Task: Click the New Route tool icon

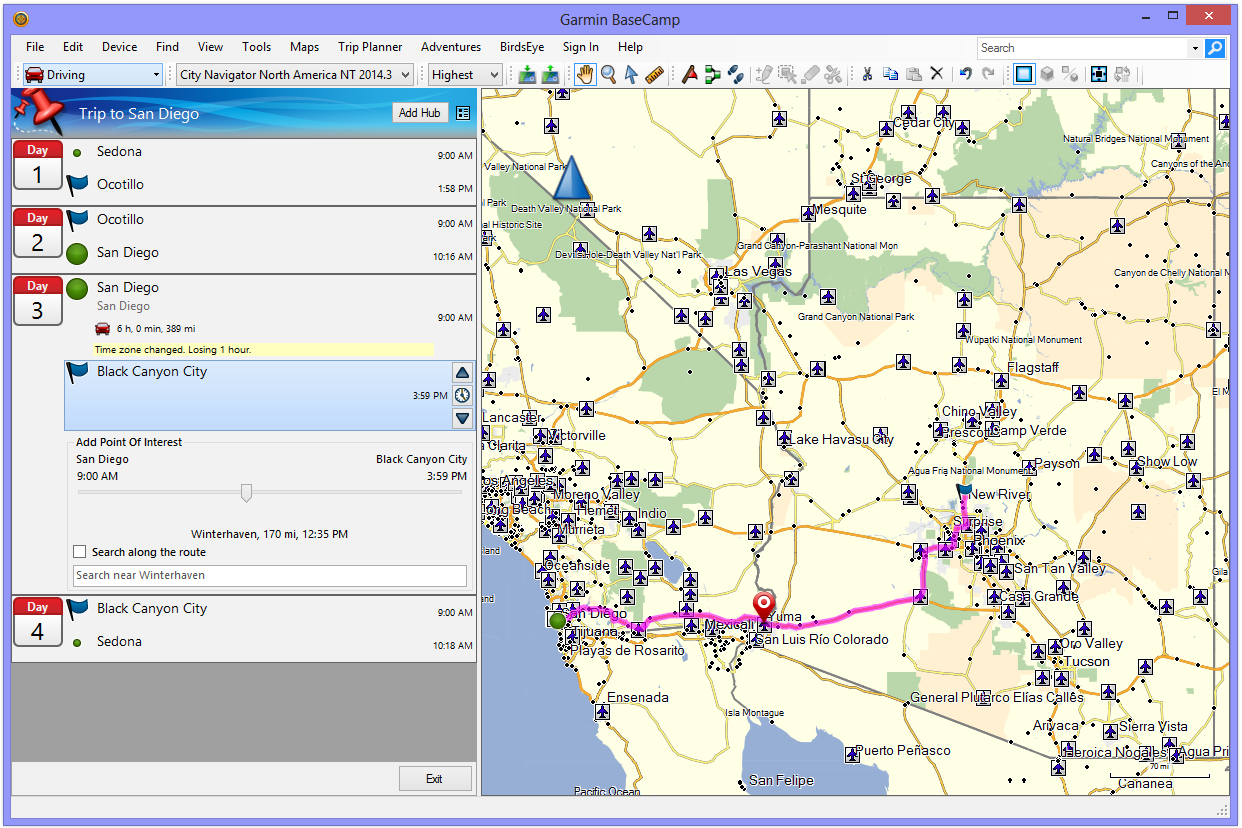Action: pos(712,74)
